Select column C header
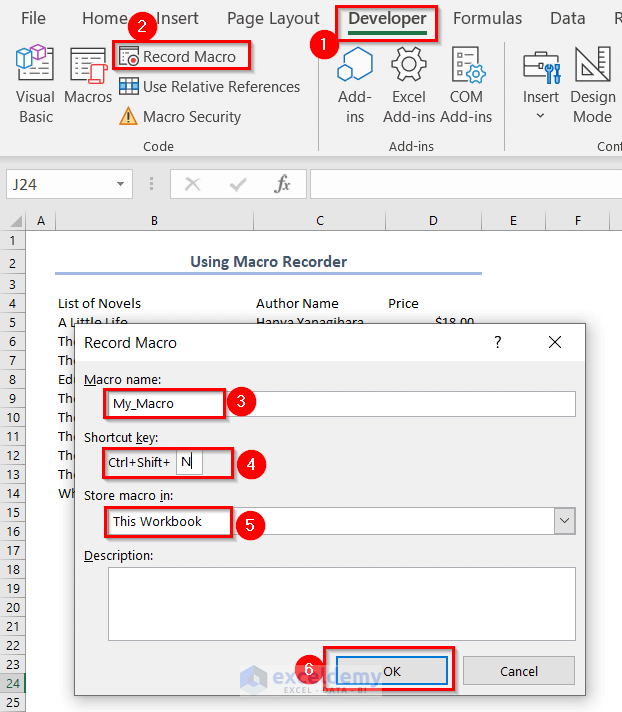 coord(320,221)
